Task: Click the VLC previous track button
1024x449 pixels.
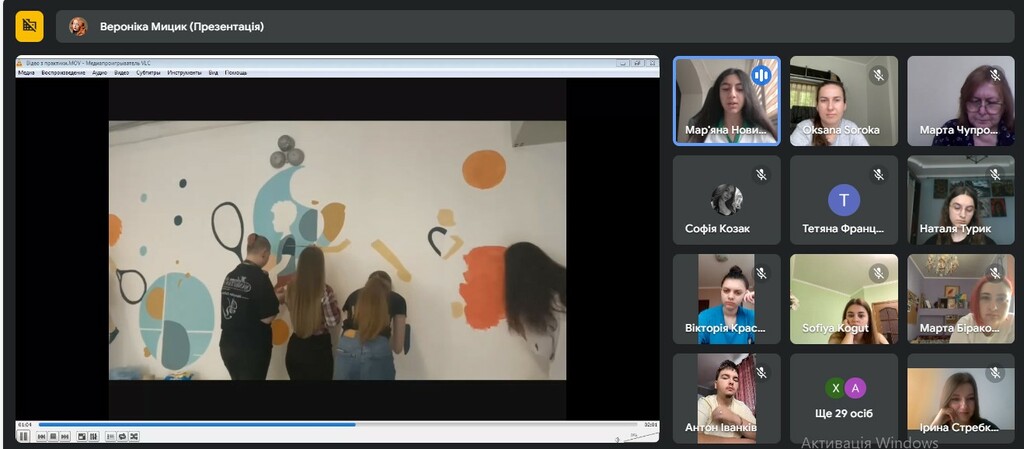Action: pos(41,436)
